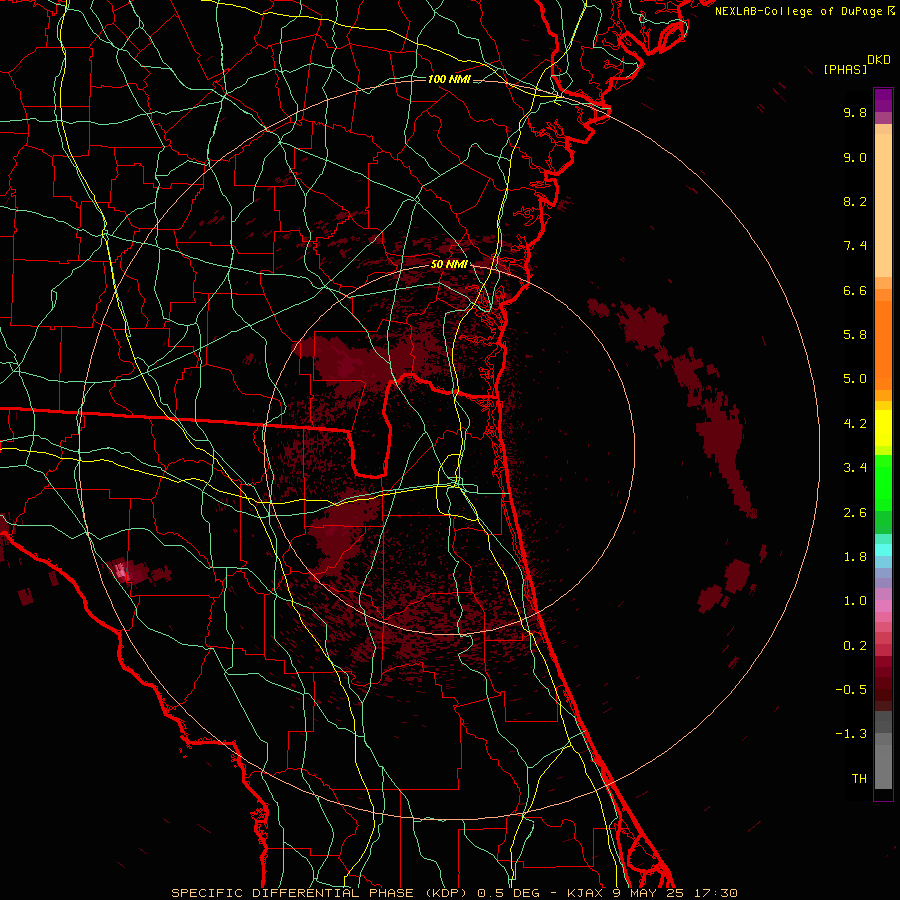The width and height of the screenshot is (900, 900).
Task: Click the TH threshold label on scale
Action: tap(859, 779)
